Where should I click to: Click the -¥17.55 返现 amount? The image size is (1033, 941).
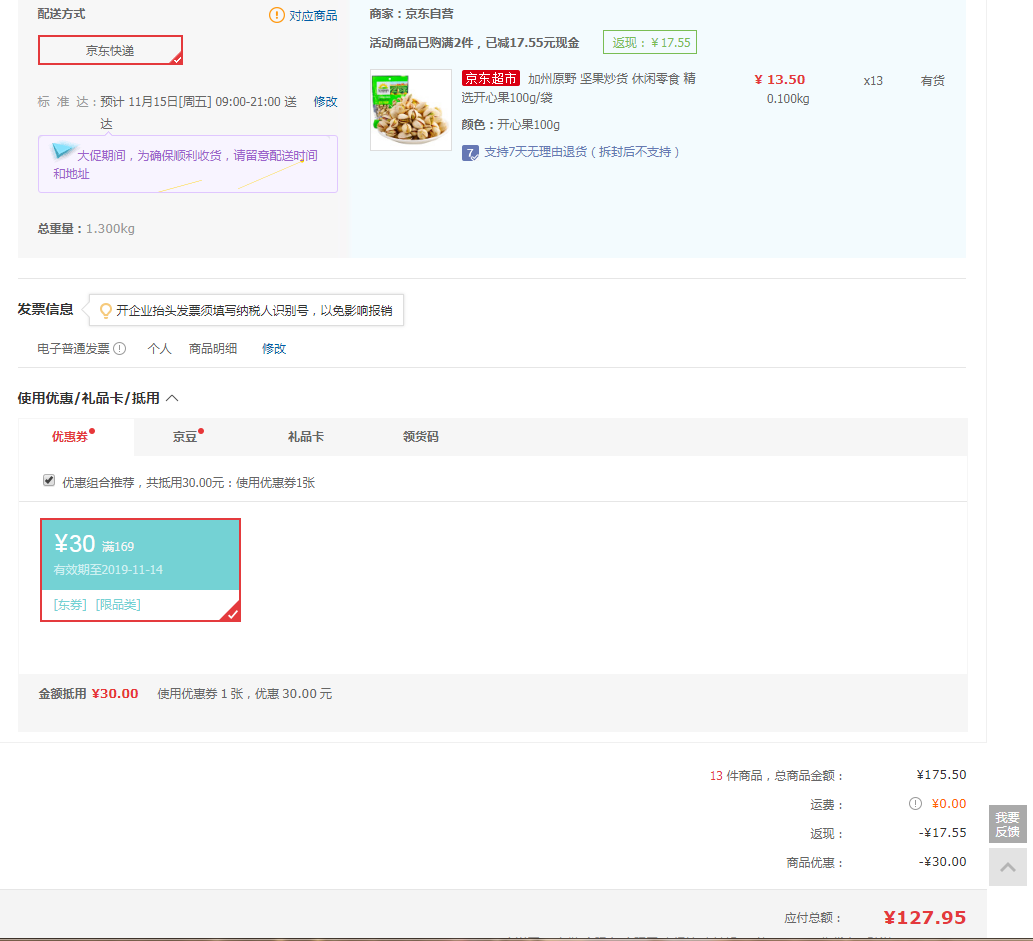[x=943, y=833]
